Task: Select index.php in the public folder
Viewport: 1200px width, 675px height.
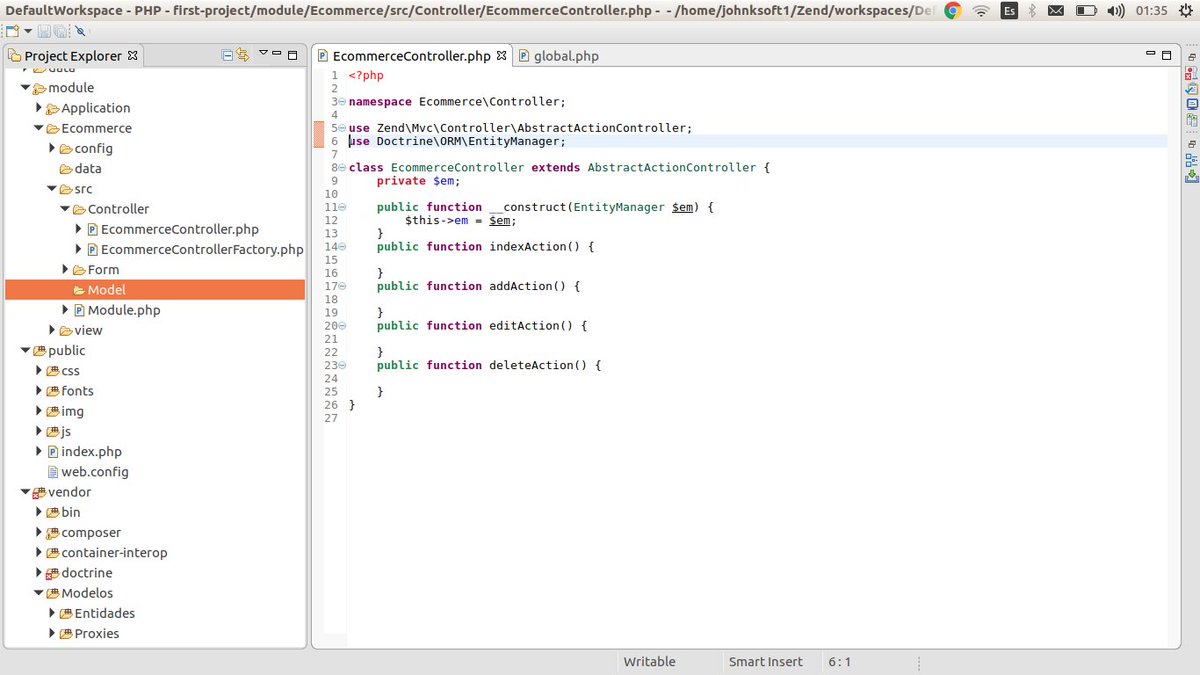Action: click(x=91, y=452)
